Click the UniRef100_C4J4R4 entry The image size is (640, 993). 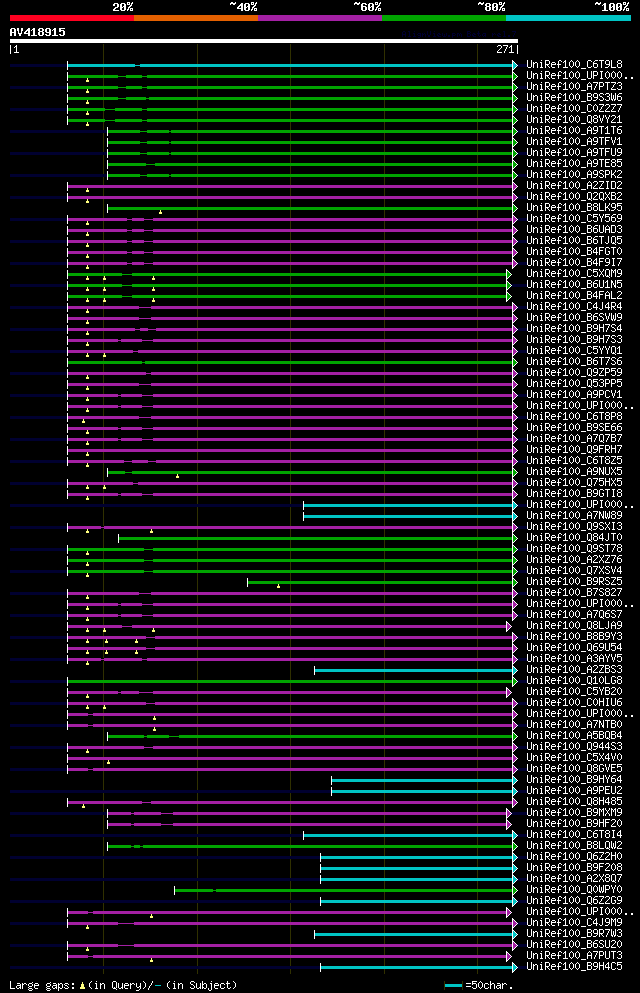[574, 307]
